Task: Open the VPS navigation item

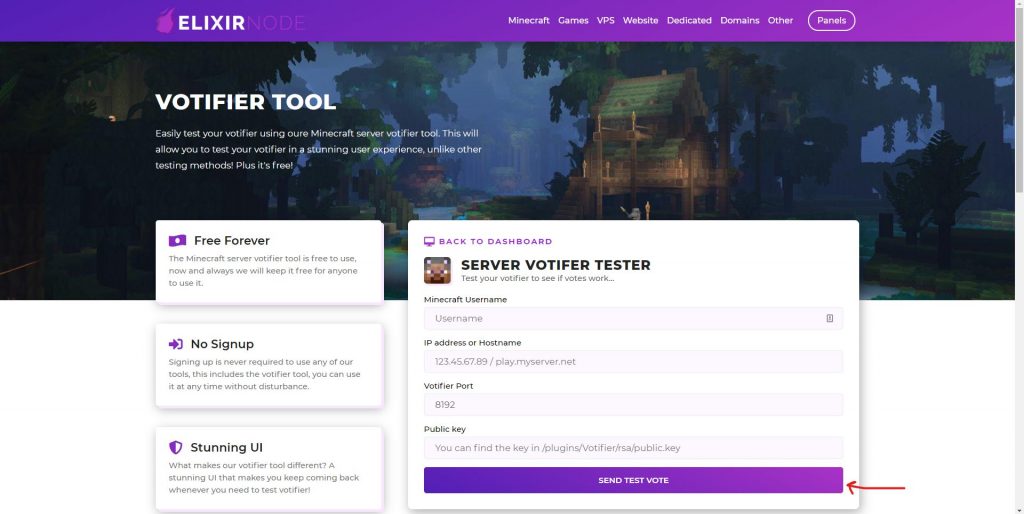Action: (605, 20)
